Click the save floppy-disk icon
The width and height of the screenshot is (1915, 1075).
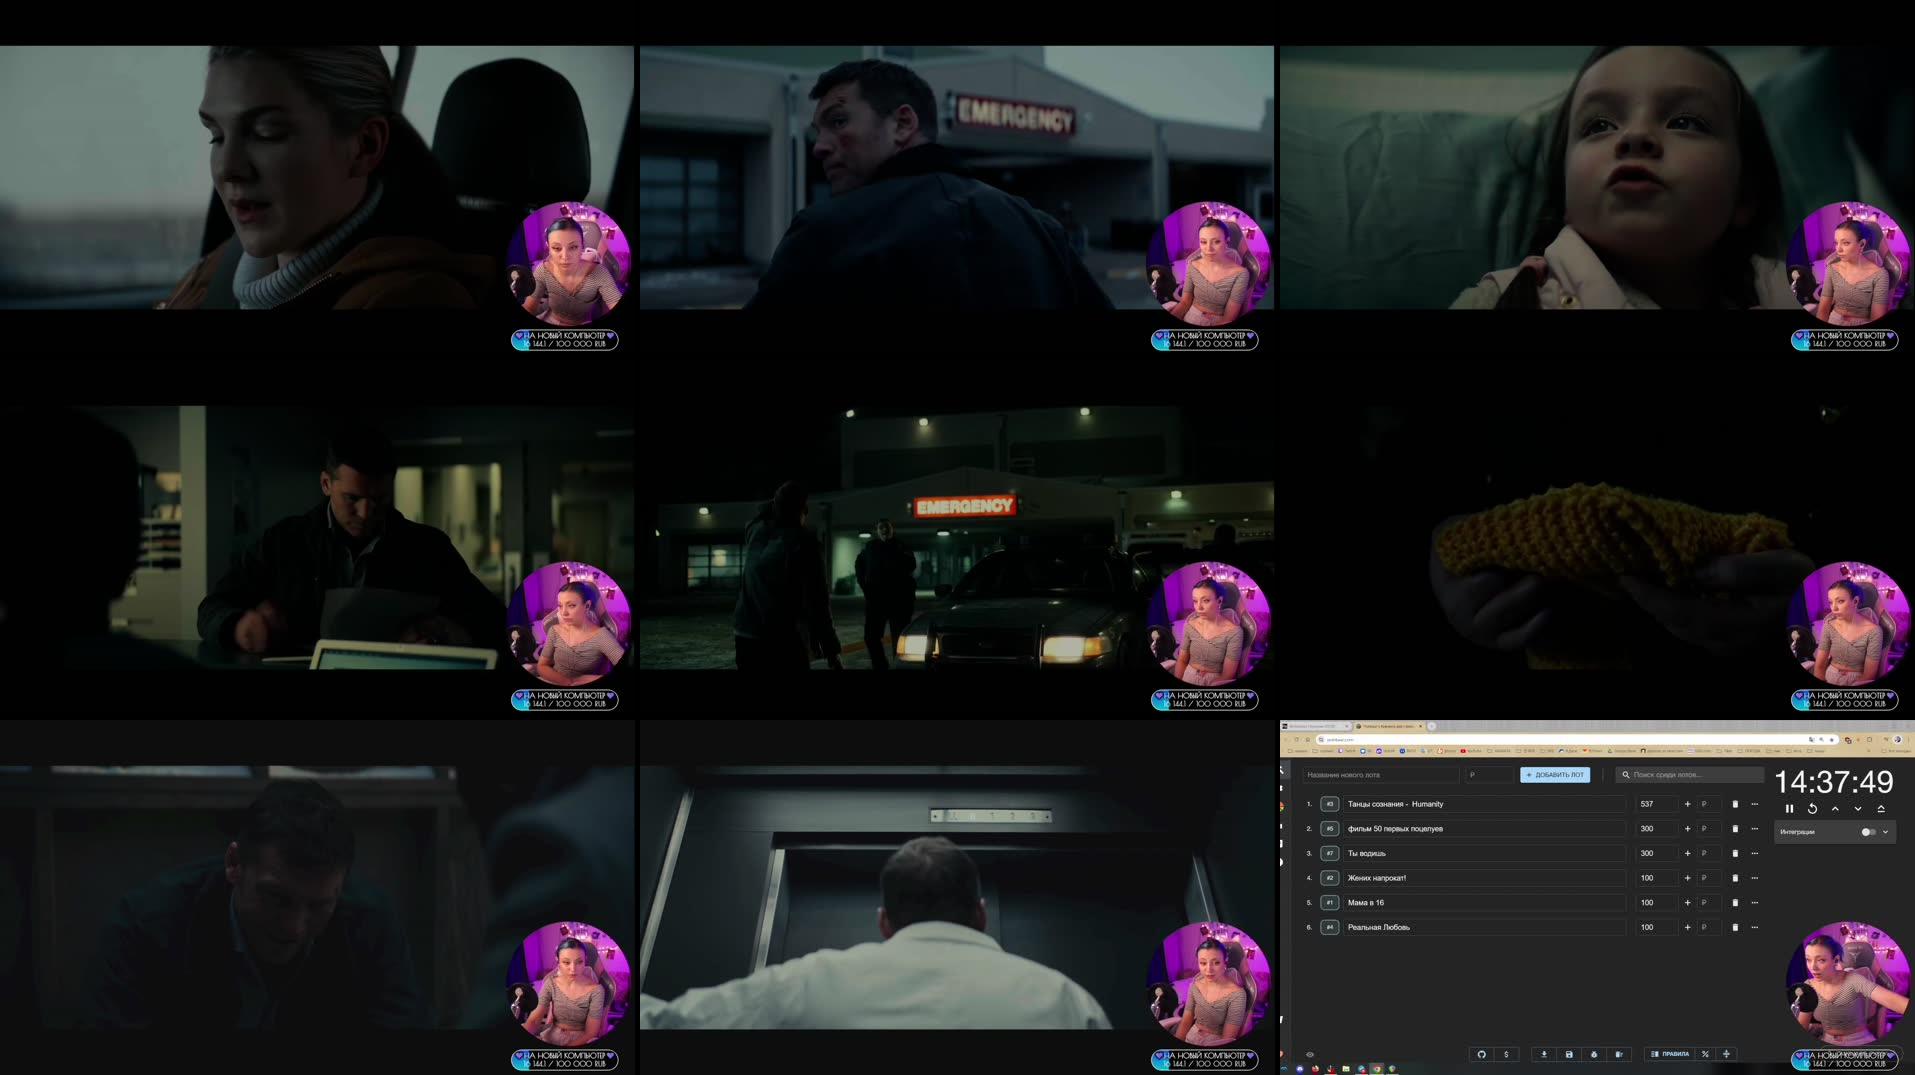click(x=1569, y=1054)
